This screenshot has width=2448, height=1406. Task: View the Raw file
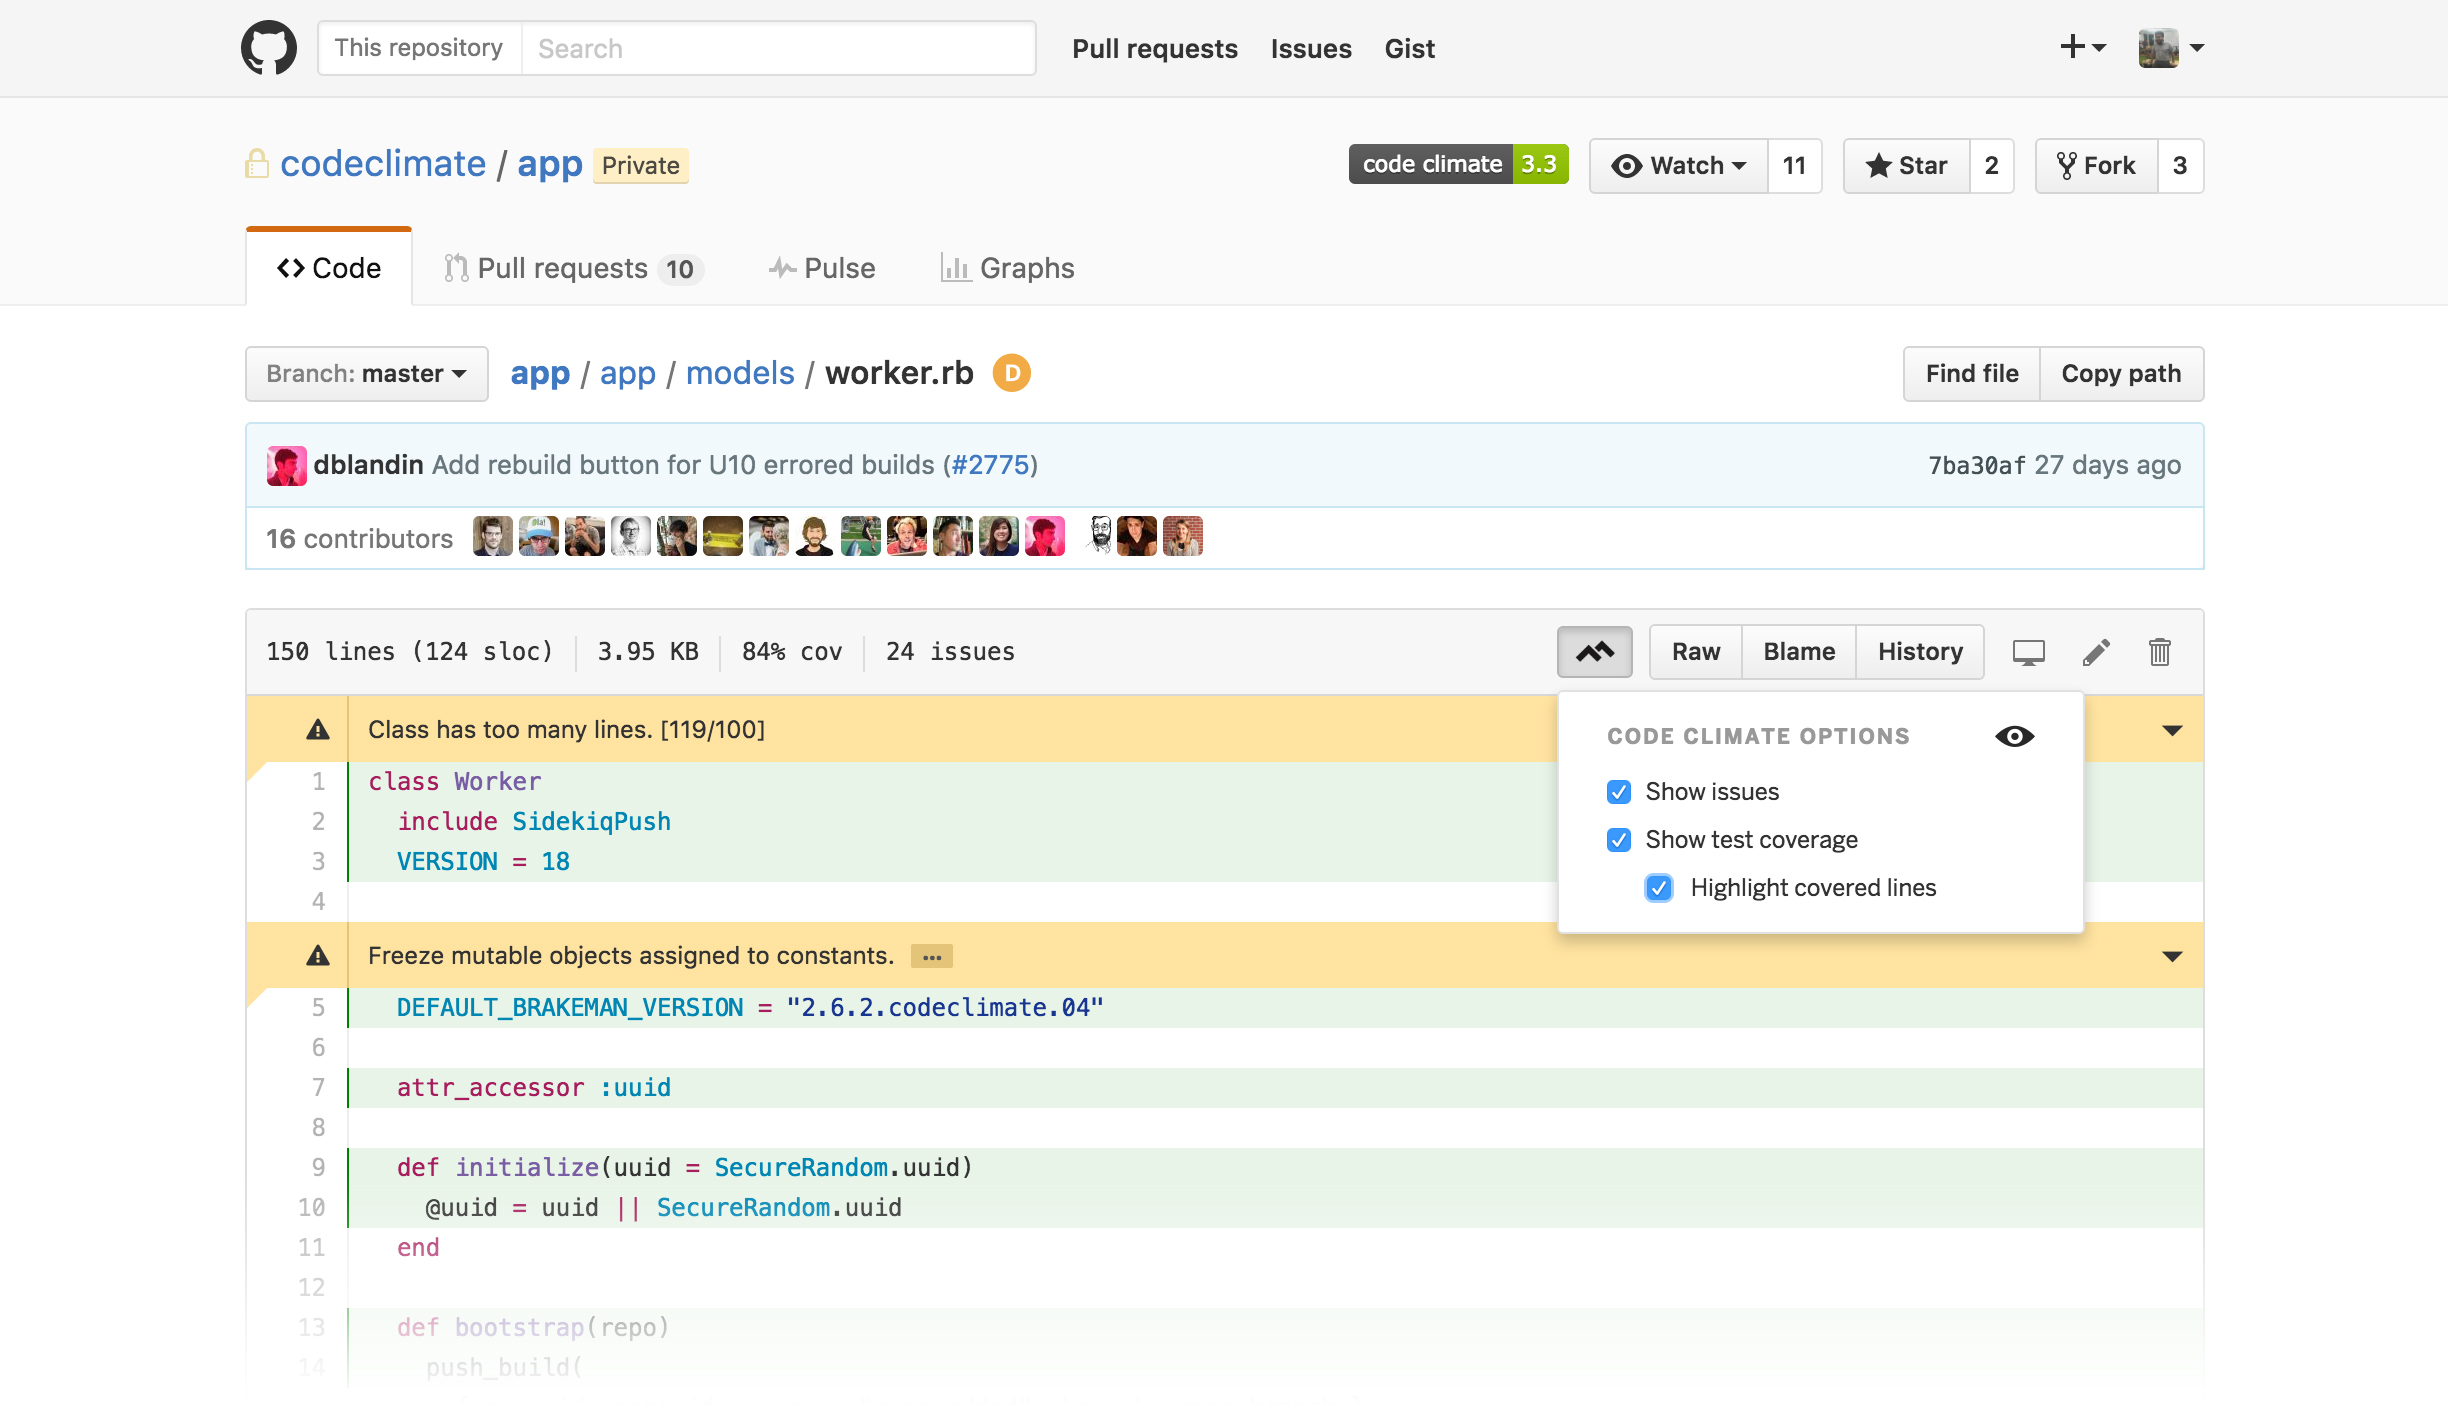1696,652
